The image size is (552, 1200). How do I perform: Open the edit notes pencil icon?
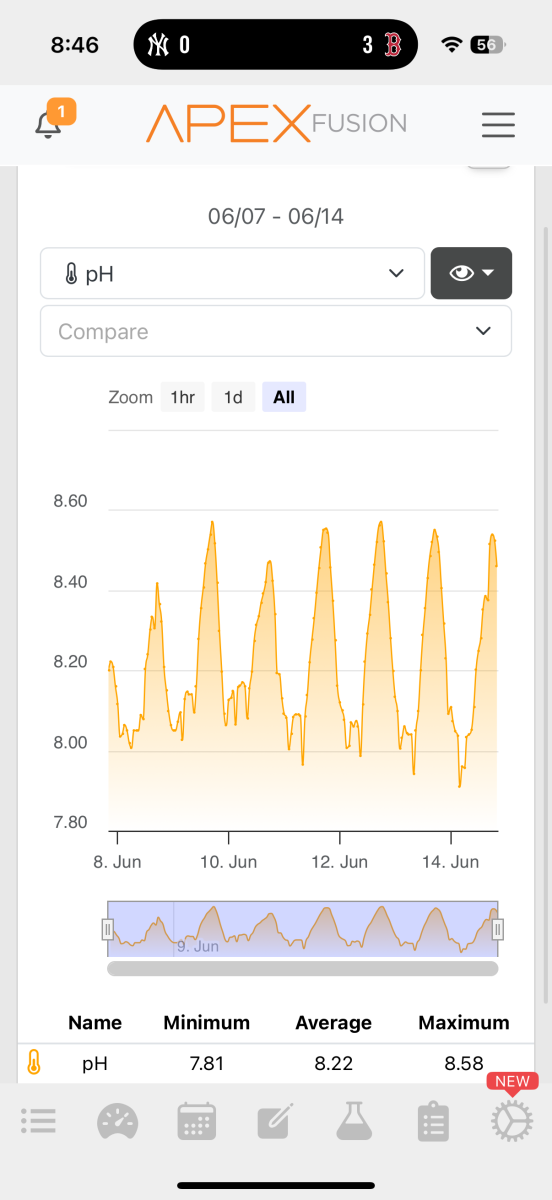coord(274,1121)
